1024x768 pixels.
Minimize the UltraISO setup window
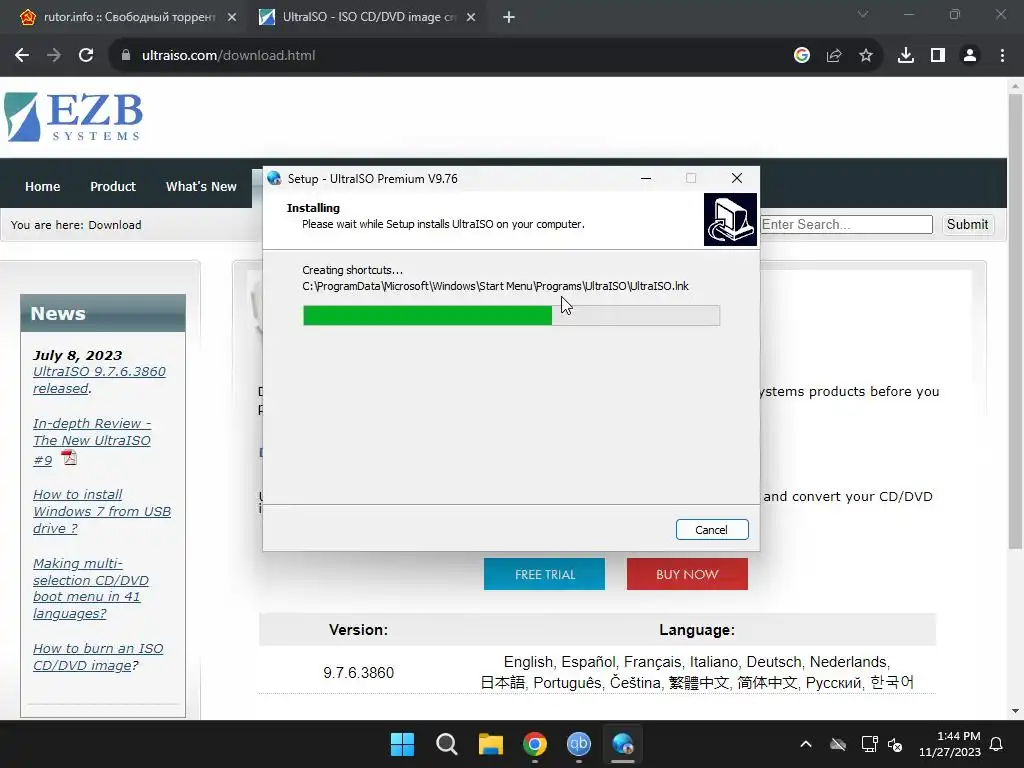pos(646,178)
